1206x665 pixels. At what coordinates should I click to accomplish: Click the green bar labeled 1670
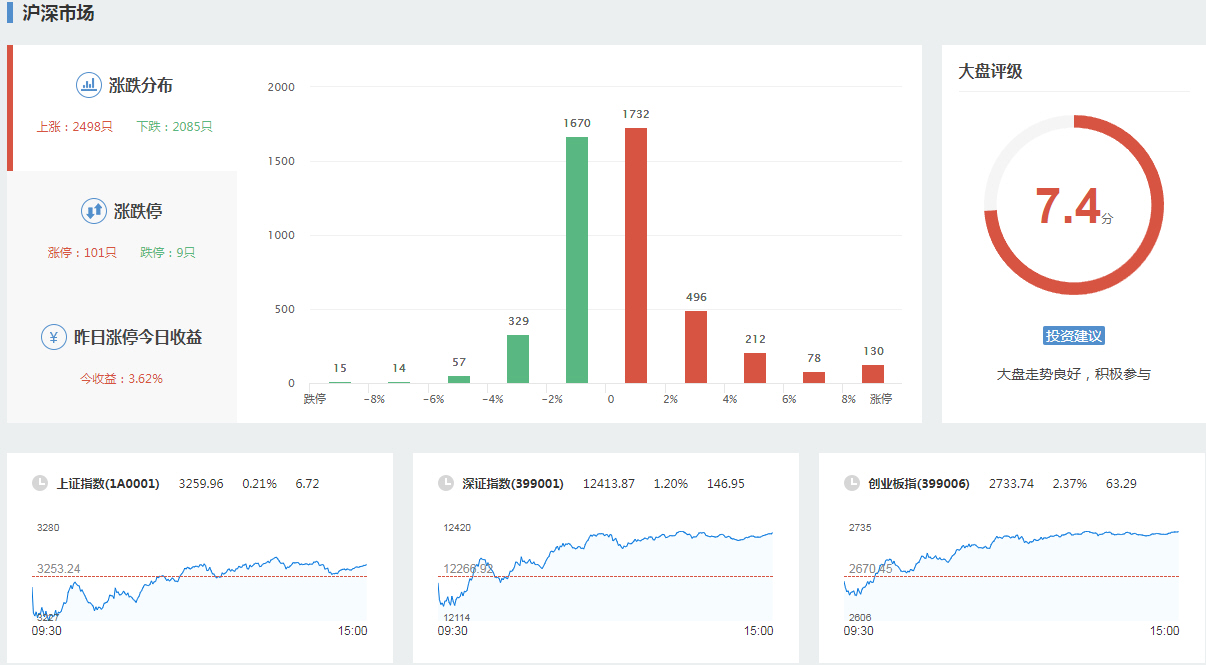pyautogui.click(x=577, y=260)
